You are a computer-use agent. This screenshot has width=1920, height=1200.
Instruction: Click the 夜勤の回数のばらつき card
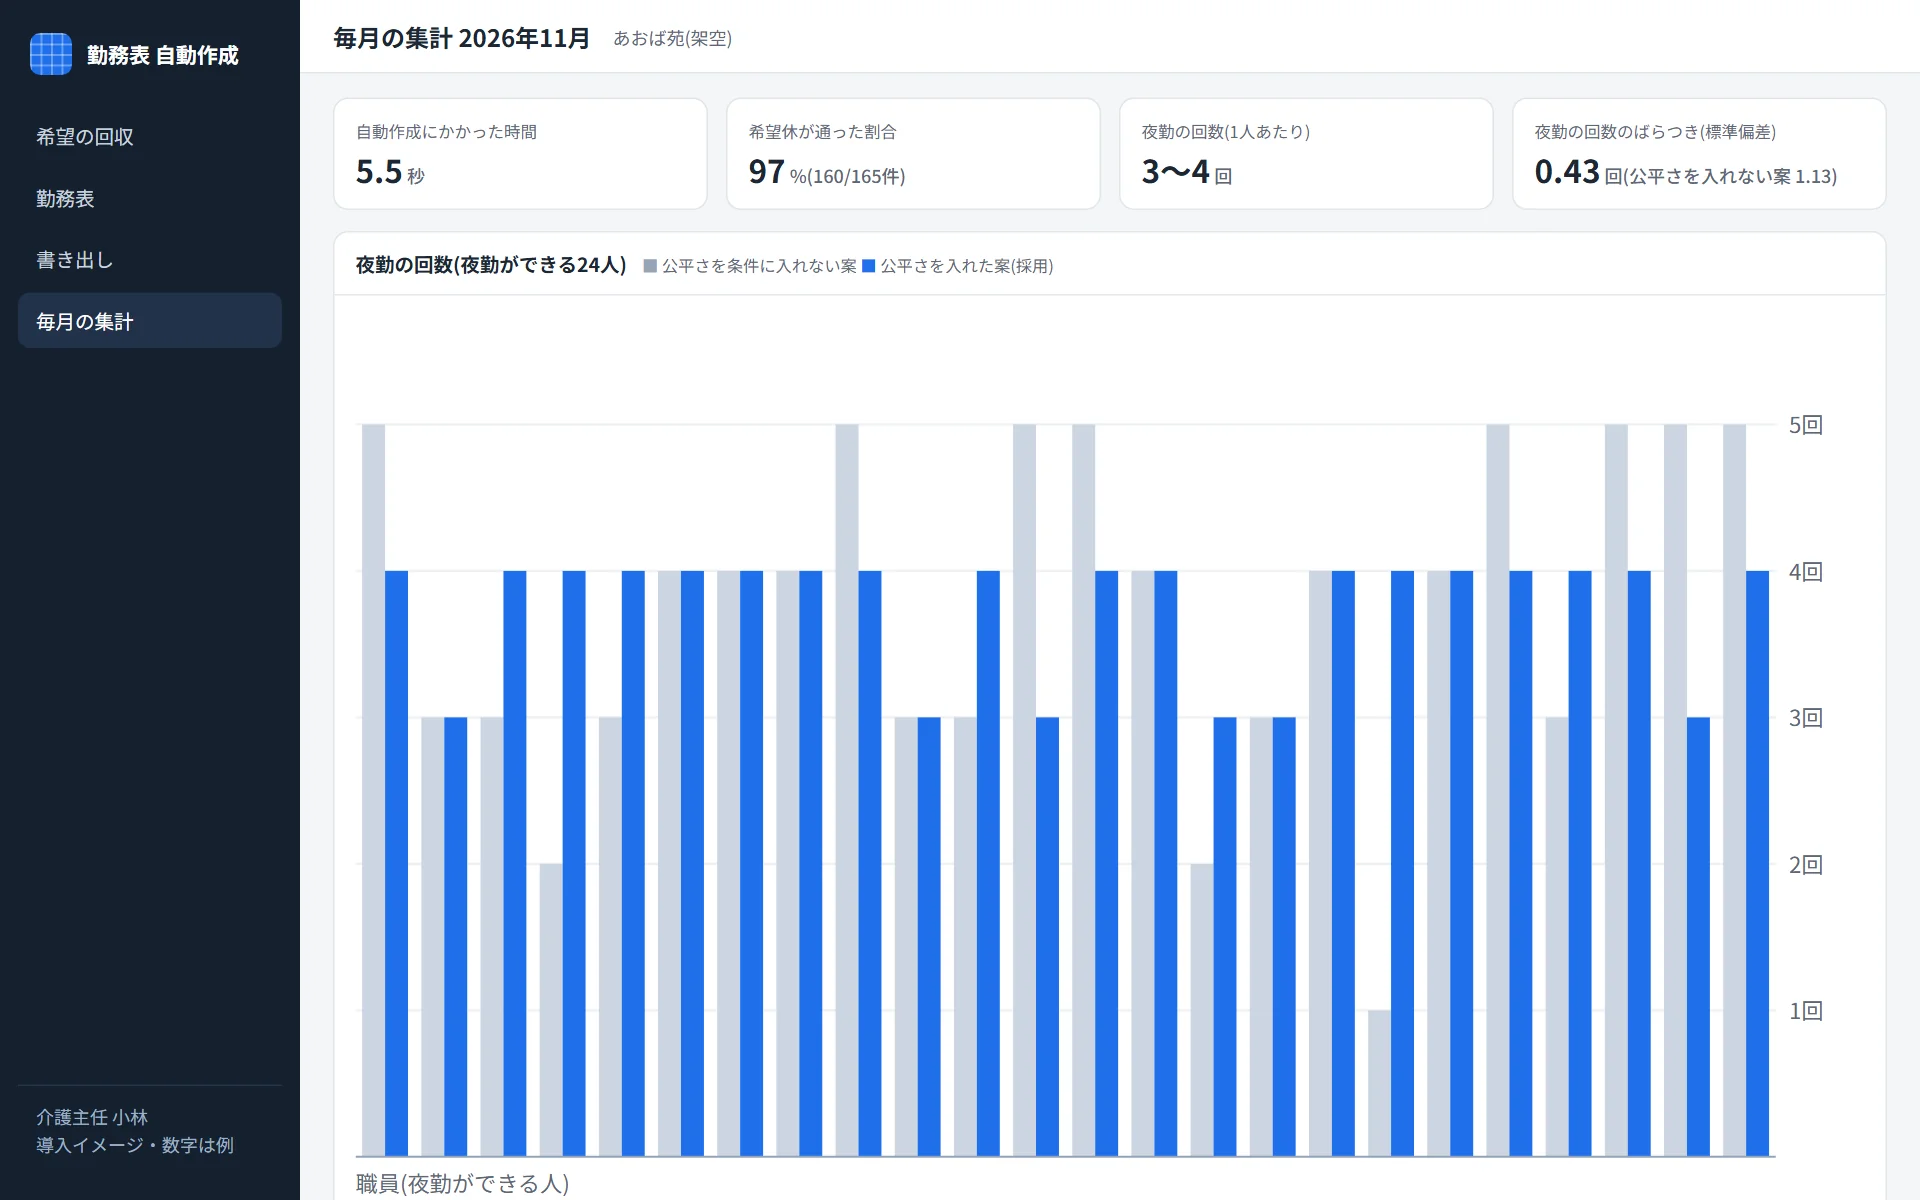coord(1699,154)
